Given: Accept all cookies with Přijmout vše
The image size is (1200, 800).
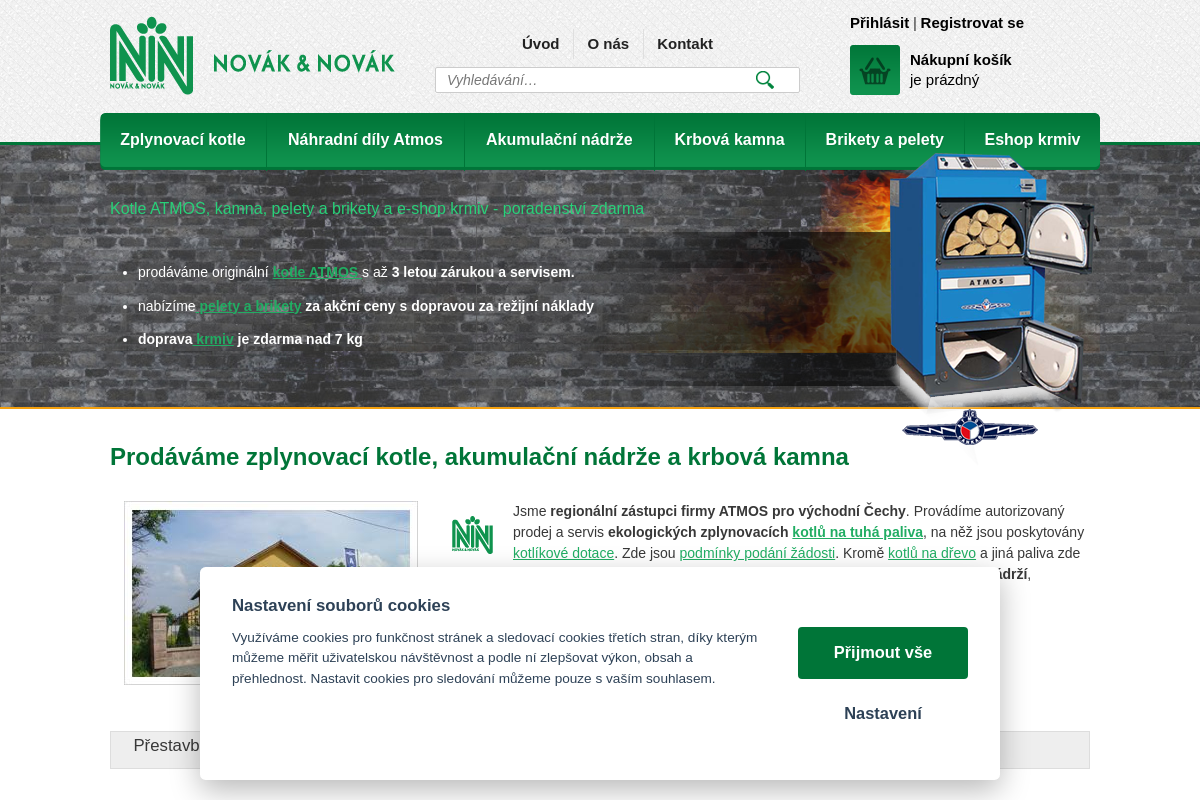Looking at the screenshot, I should pyautogui.click(x=883, y=653).
